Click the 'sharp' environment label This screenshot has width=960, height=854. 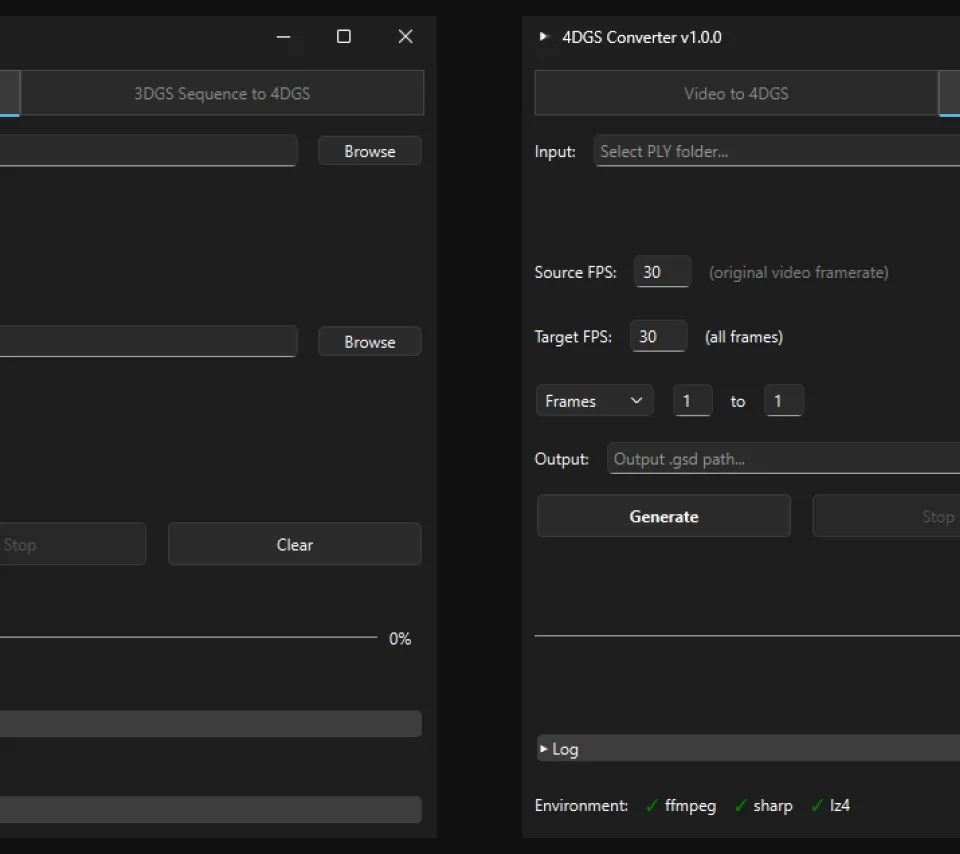773,806
